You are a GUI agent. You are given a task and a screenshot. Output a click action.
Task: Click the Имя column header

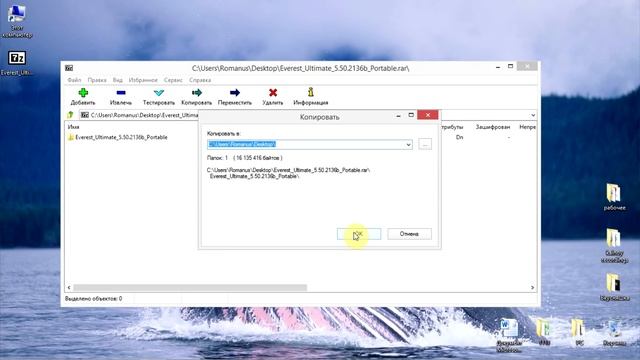73,127
